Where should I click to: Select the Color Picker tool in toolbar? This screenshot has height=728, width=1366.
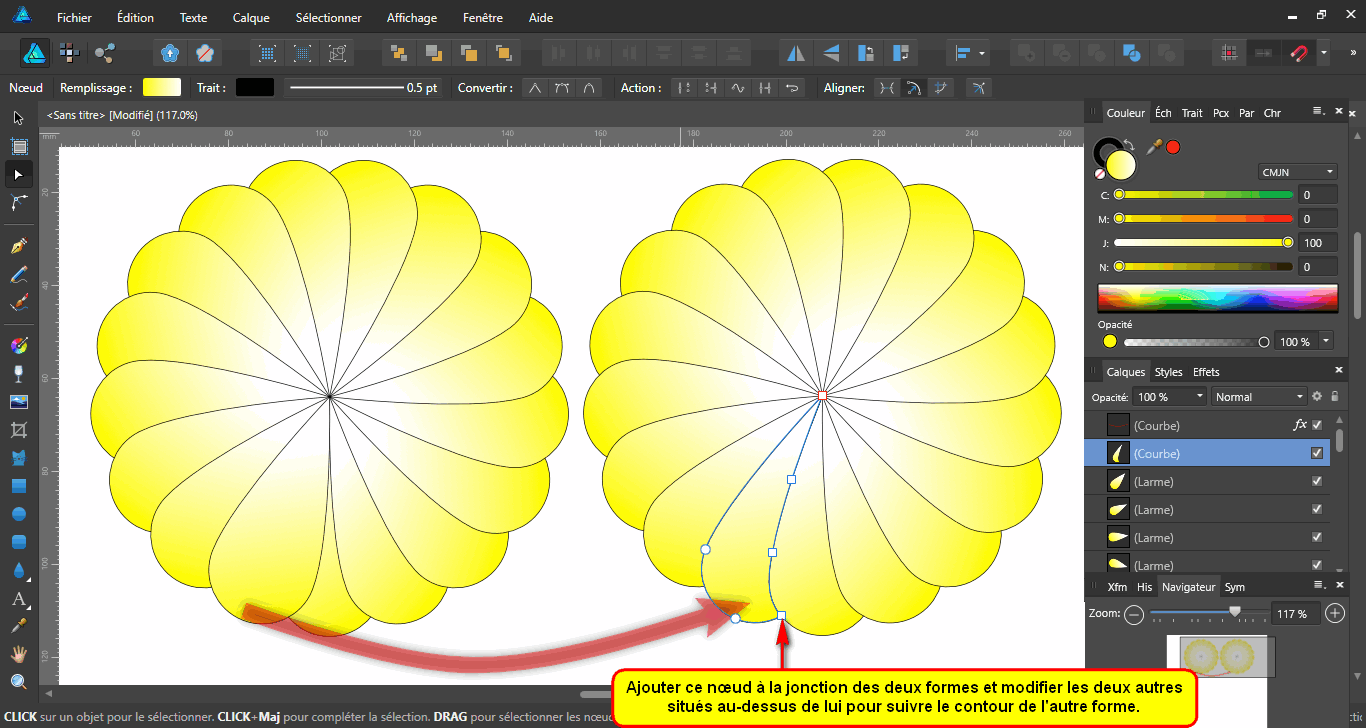pos(18,626)
